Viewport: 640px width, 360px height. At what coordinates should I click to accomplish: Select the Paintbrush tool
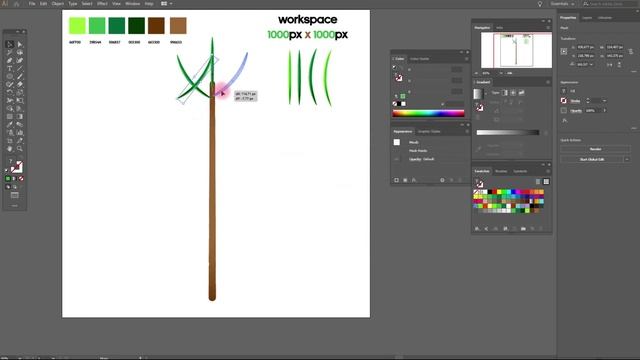20,76
